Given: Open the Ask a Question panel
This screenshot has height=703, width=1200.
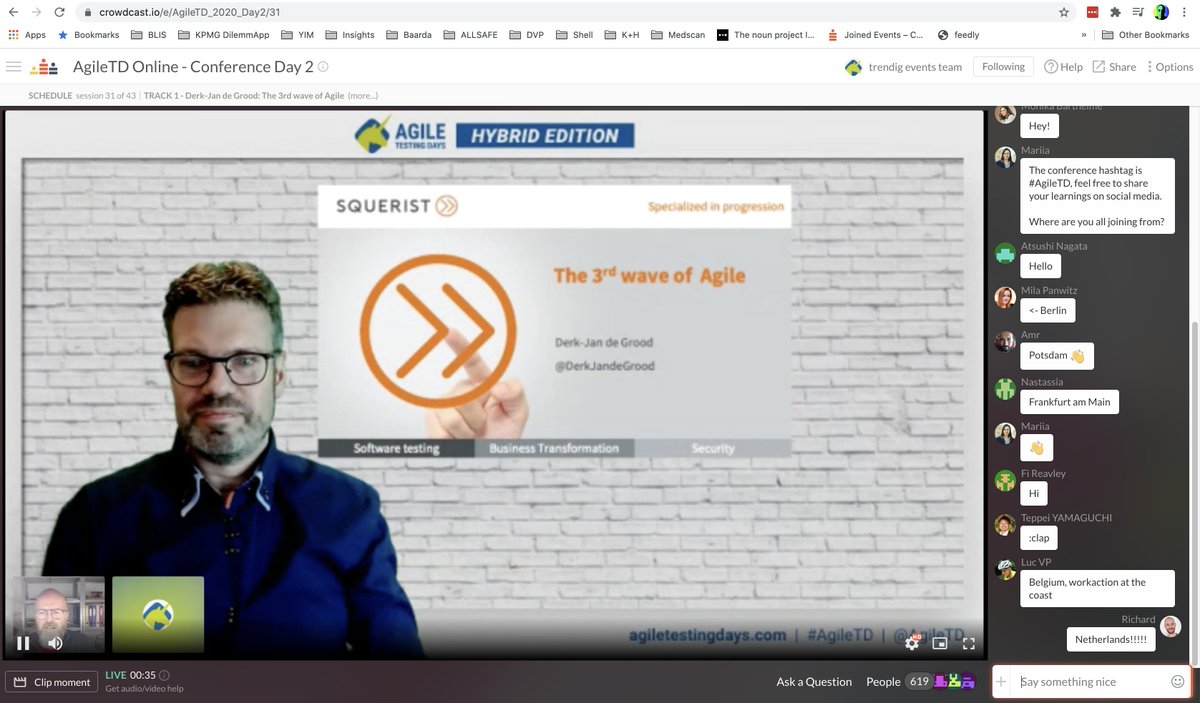Looking at the screenshot, I should (814, 682).
